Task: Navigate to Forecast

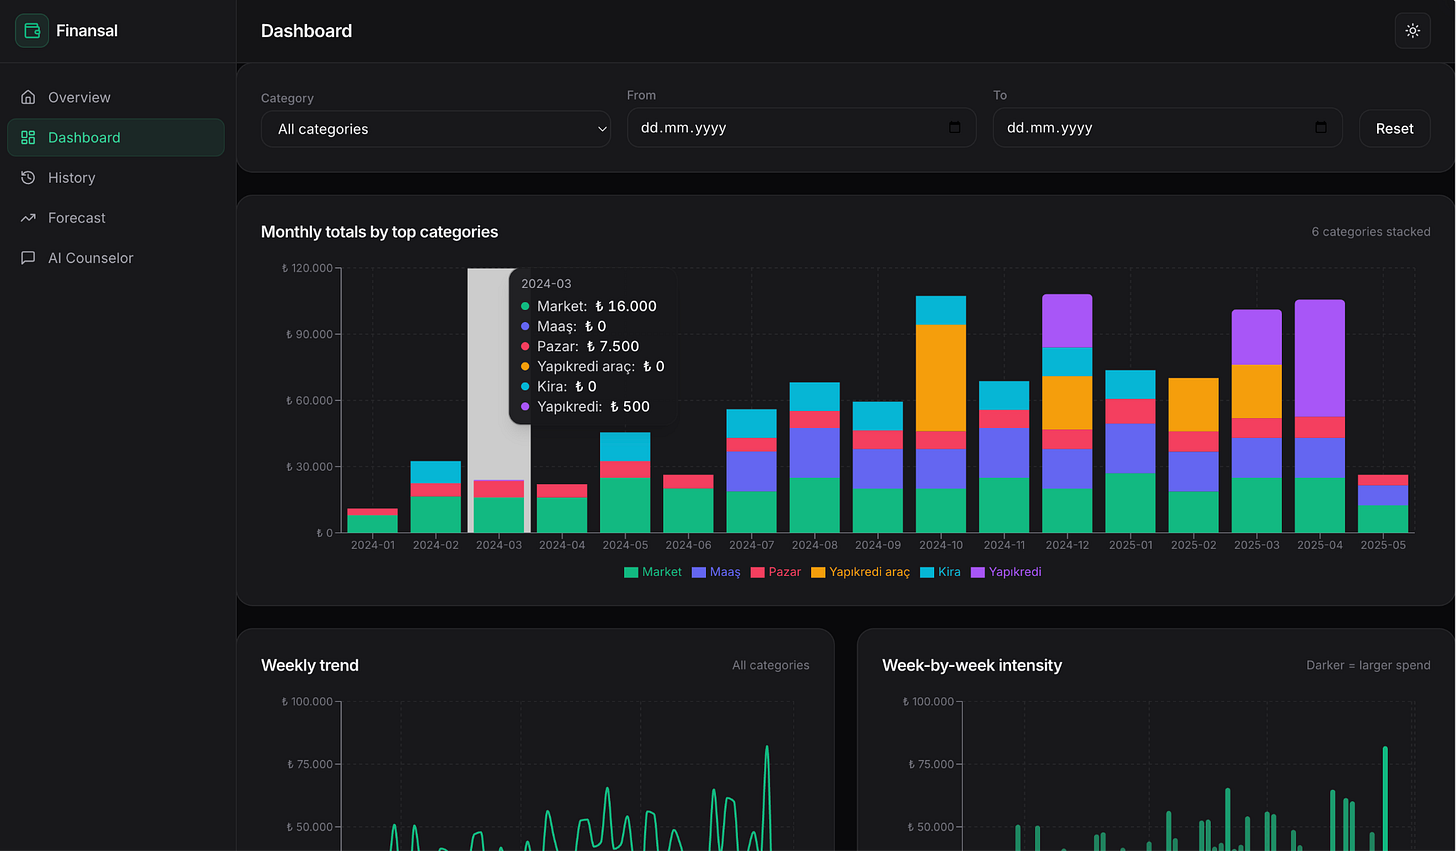Action: [x=116, y=217]
